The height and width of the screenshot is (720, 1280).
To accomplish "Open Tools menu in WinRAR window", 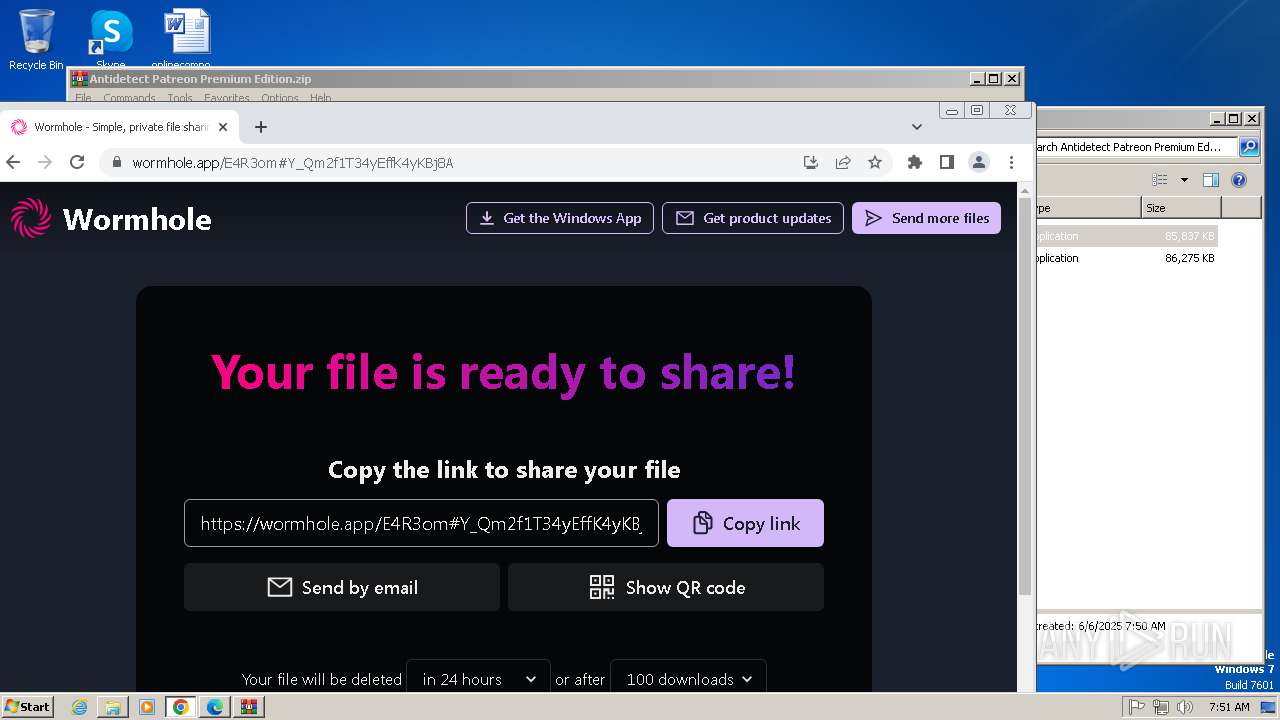I will click(180, 98).
